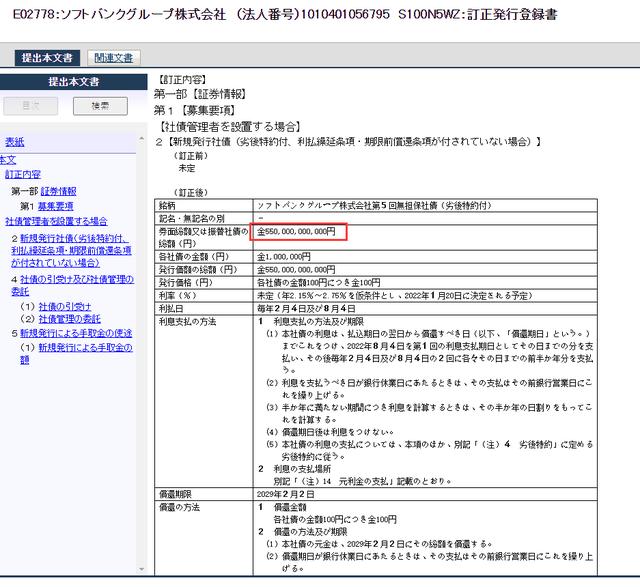Screen dimensions: 640x587
Task: Click the 未定 text under 訂正前
Action: [187, 168]
